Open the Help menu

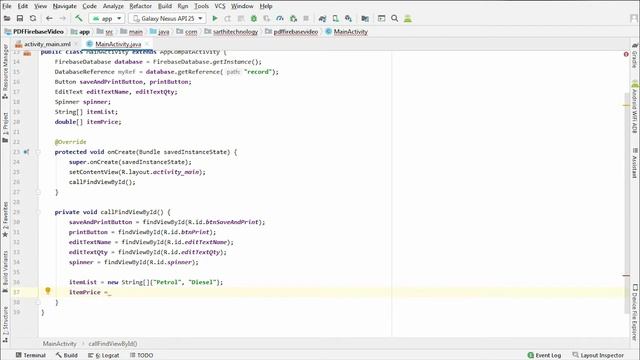click(x=266, y=6)
